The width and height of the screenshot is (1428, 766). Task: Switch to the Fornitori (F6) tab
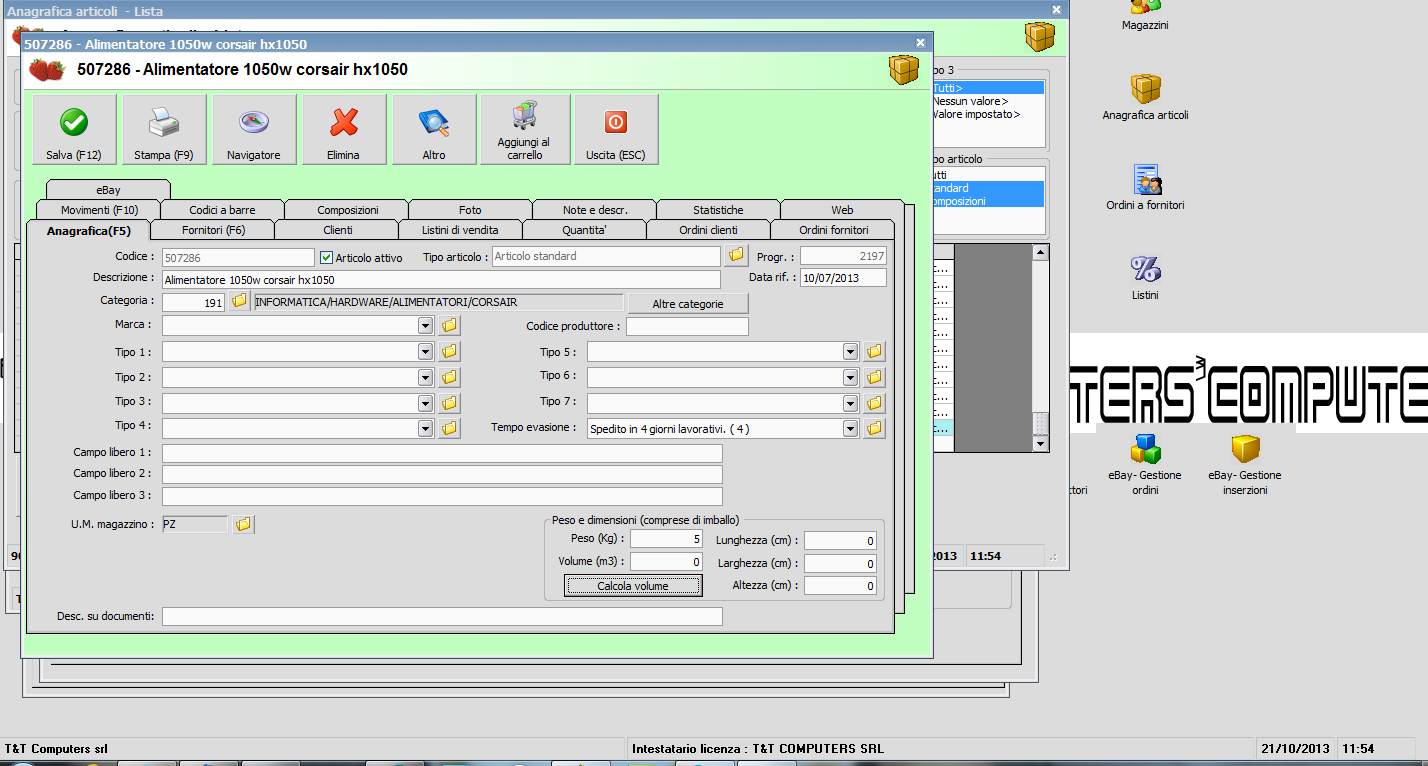click(213, 230)
